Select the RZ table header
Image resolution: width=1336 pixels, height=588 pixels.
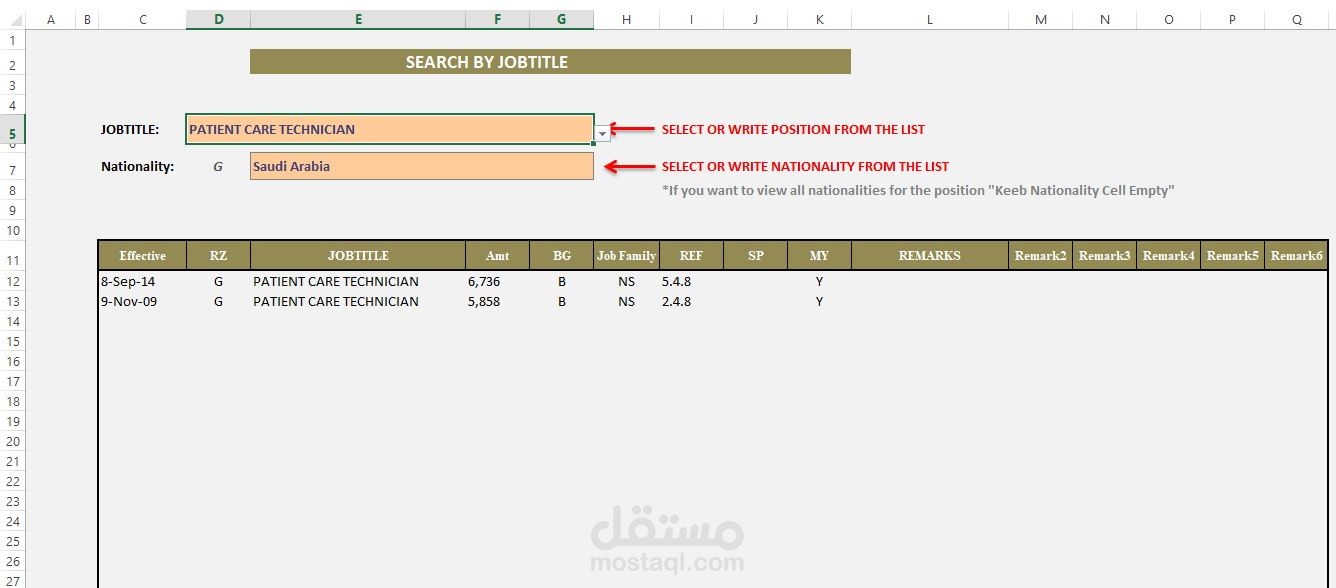[x=218, y=256]
